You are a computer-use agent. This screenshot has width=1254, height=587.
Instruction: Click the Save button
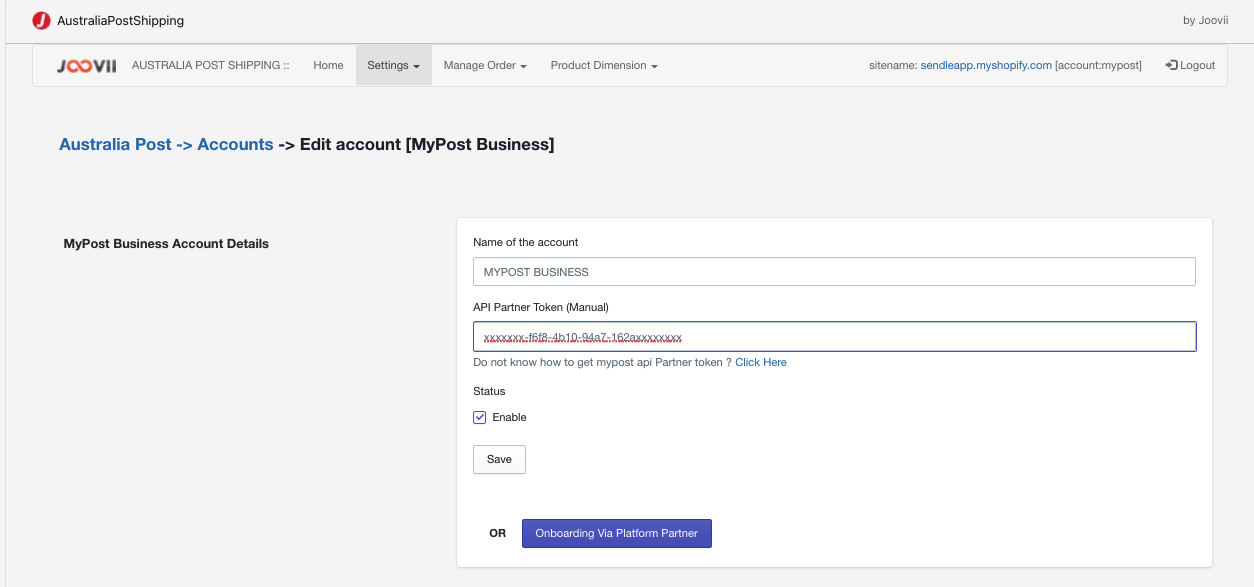(x=499, y=459)
